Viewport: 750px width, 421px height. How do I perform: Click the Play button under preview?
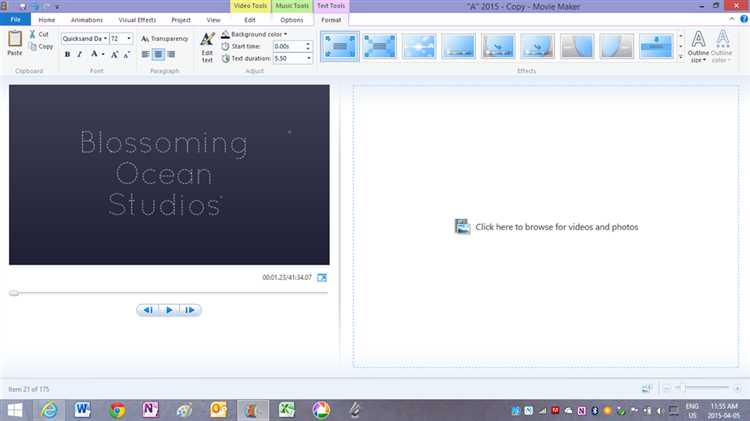(169, 310)
